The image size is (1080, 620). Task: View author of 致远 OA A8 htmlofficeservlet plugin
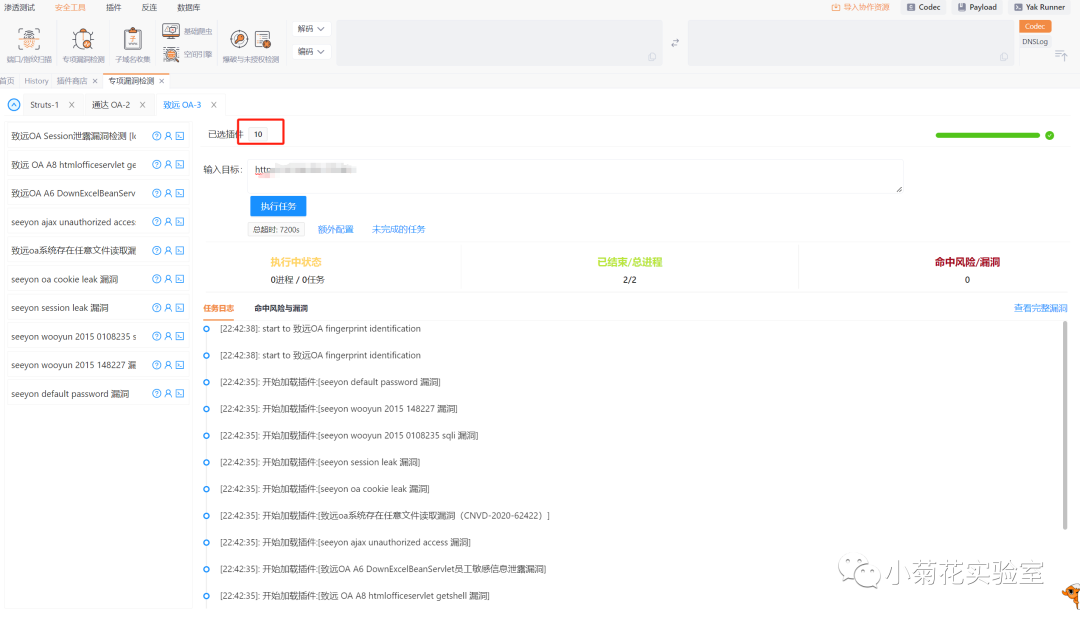click(x=168, y=165)
